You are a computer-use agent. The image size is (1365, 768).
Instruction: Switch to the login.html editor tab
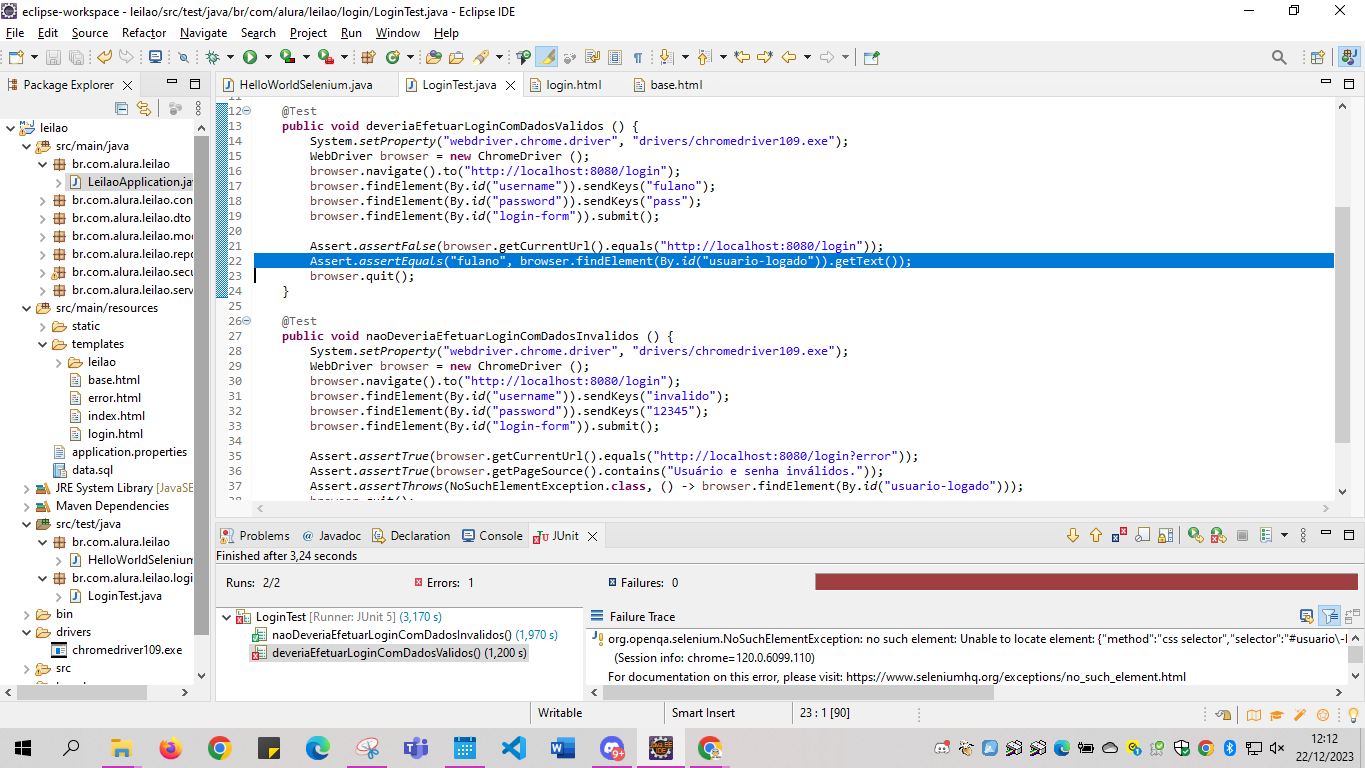point(573,85)
